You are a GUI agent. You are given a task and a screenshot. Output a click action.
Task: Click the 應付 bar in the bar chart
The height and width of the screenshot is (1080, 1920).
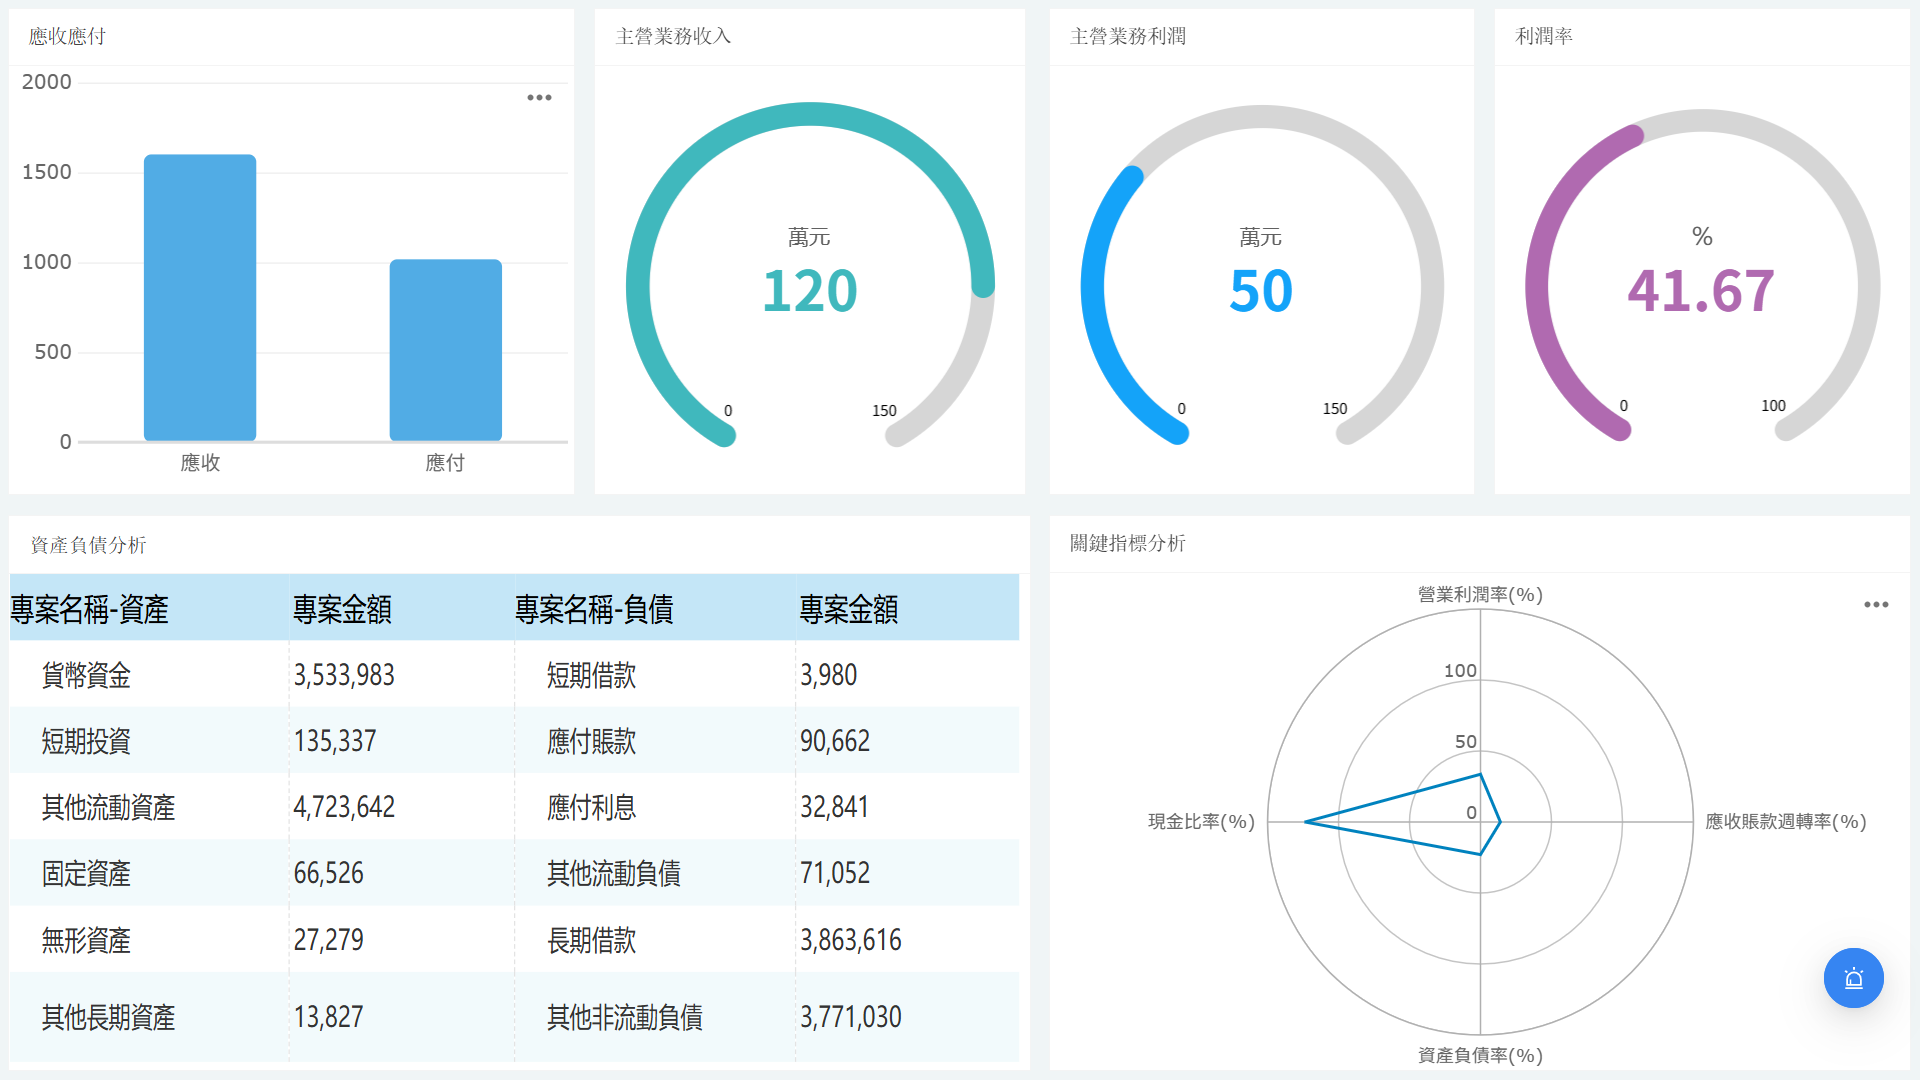click(x=445, y=350)
